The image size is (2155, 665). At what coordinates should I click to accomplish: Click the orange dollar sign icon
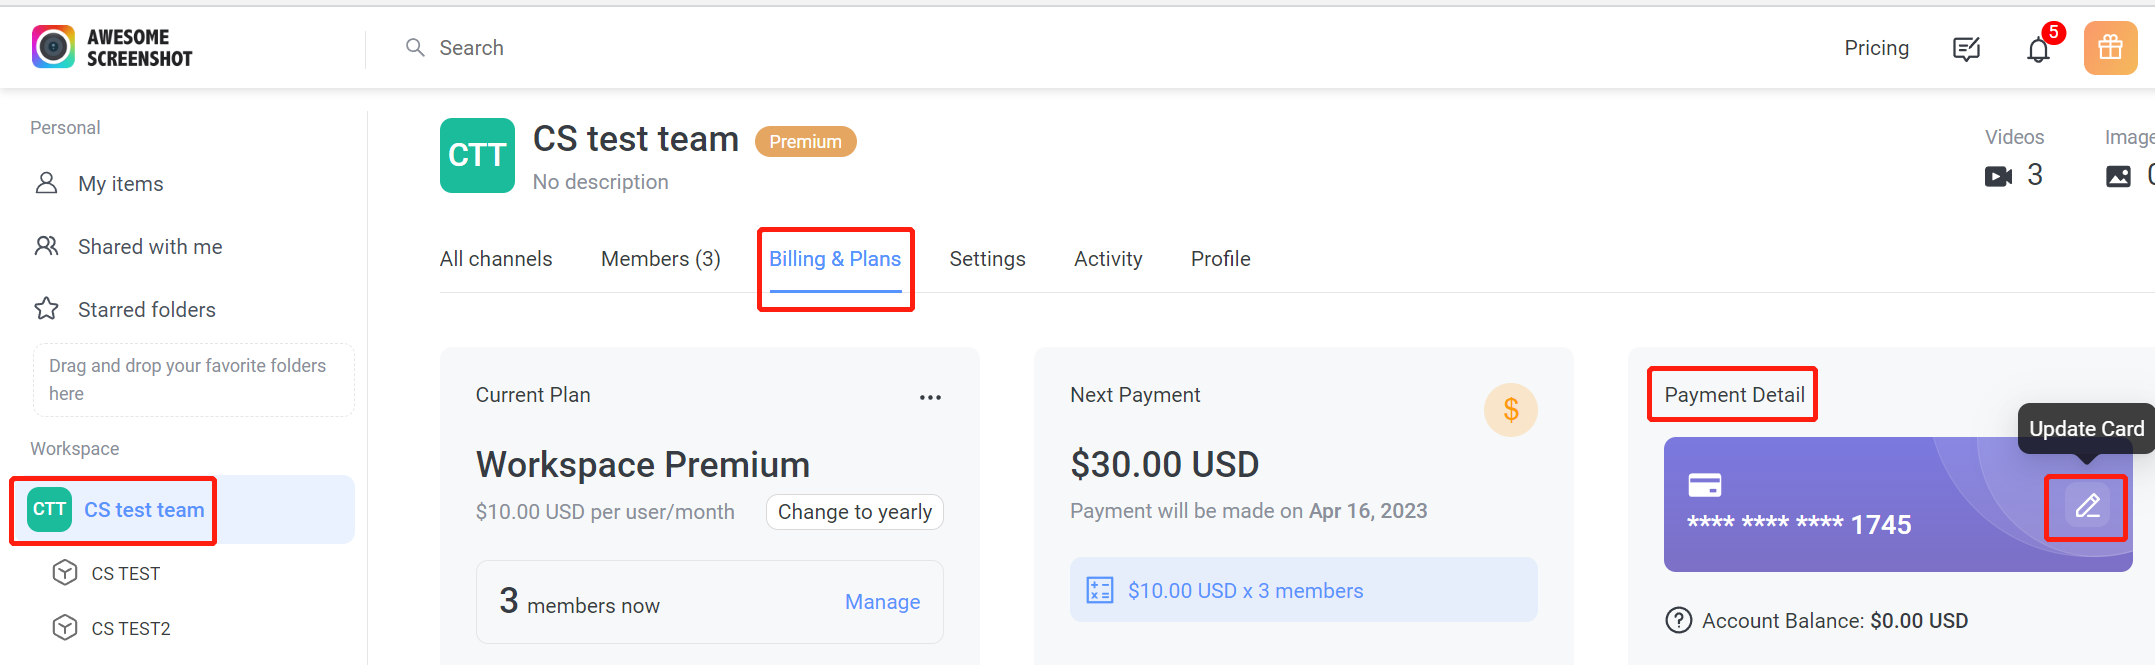[x=1510, y=410]
